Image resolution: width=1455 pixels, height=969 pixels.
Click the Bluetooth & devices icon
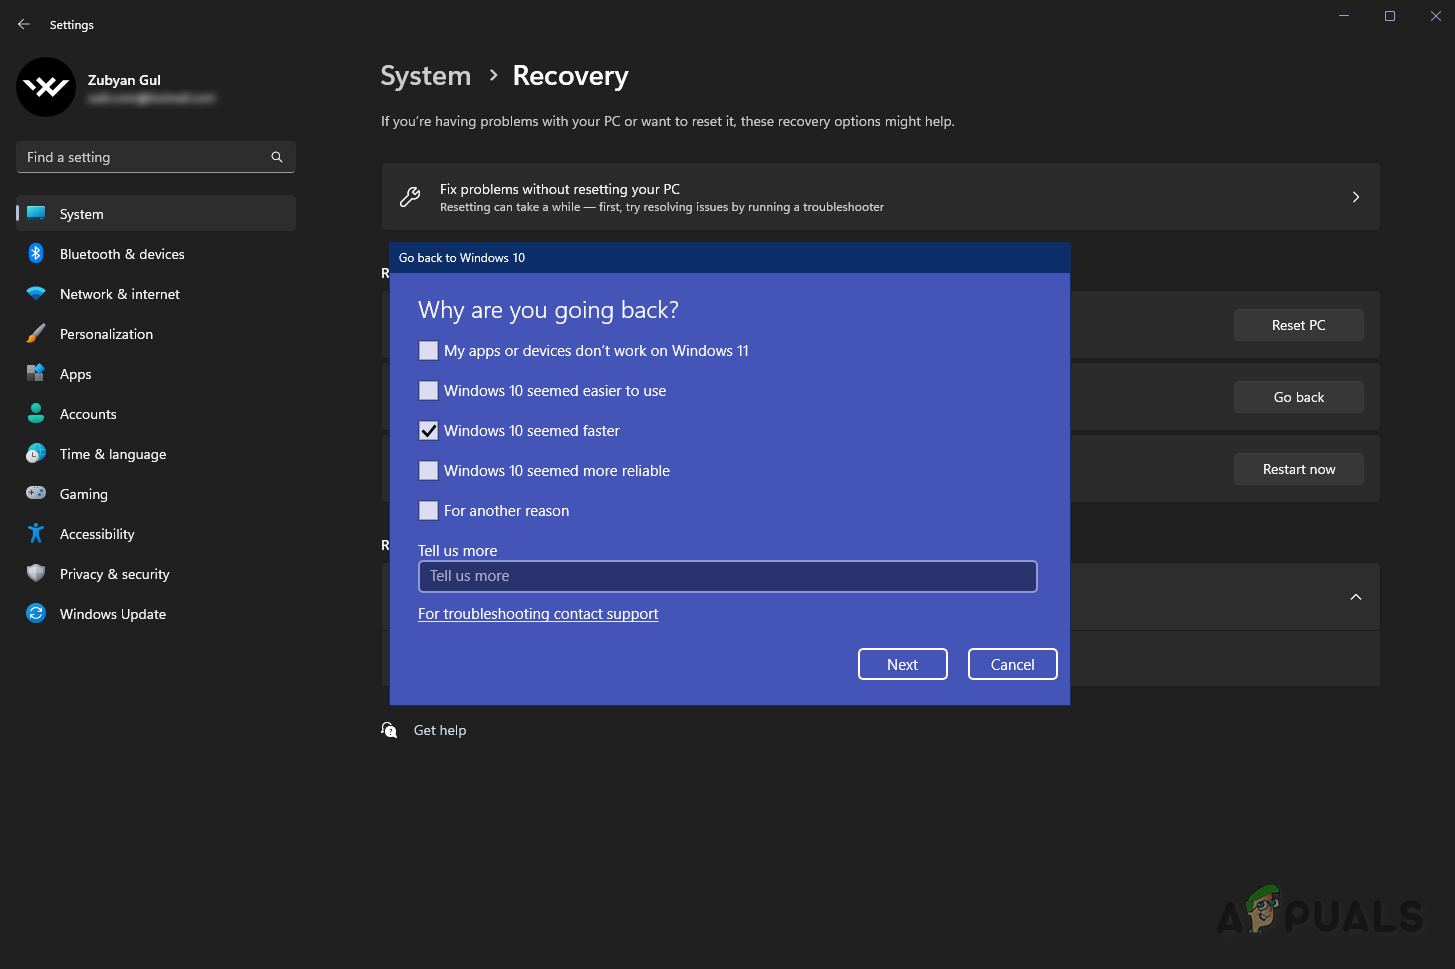pyautogui.click(x=36, y=254)
